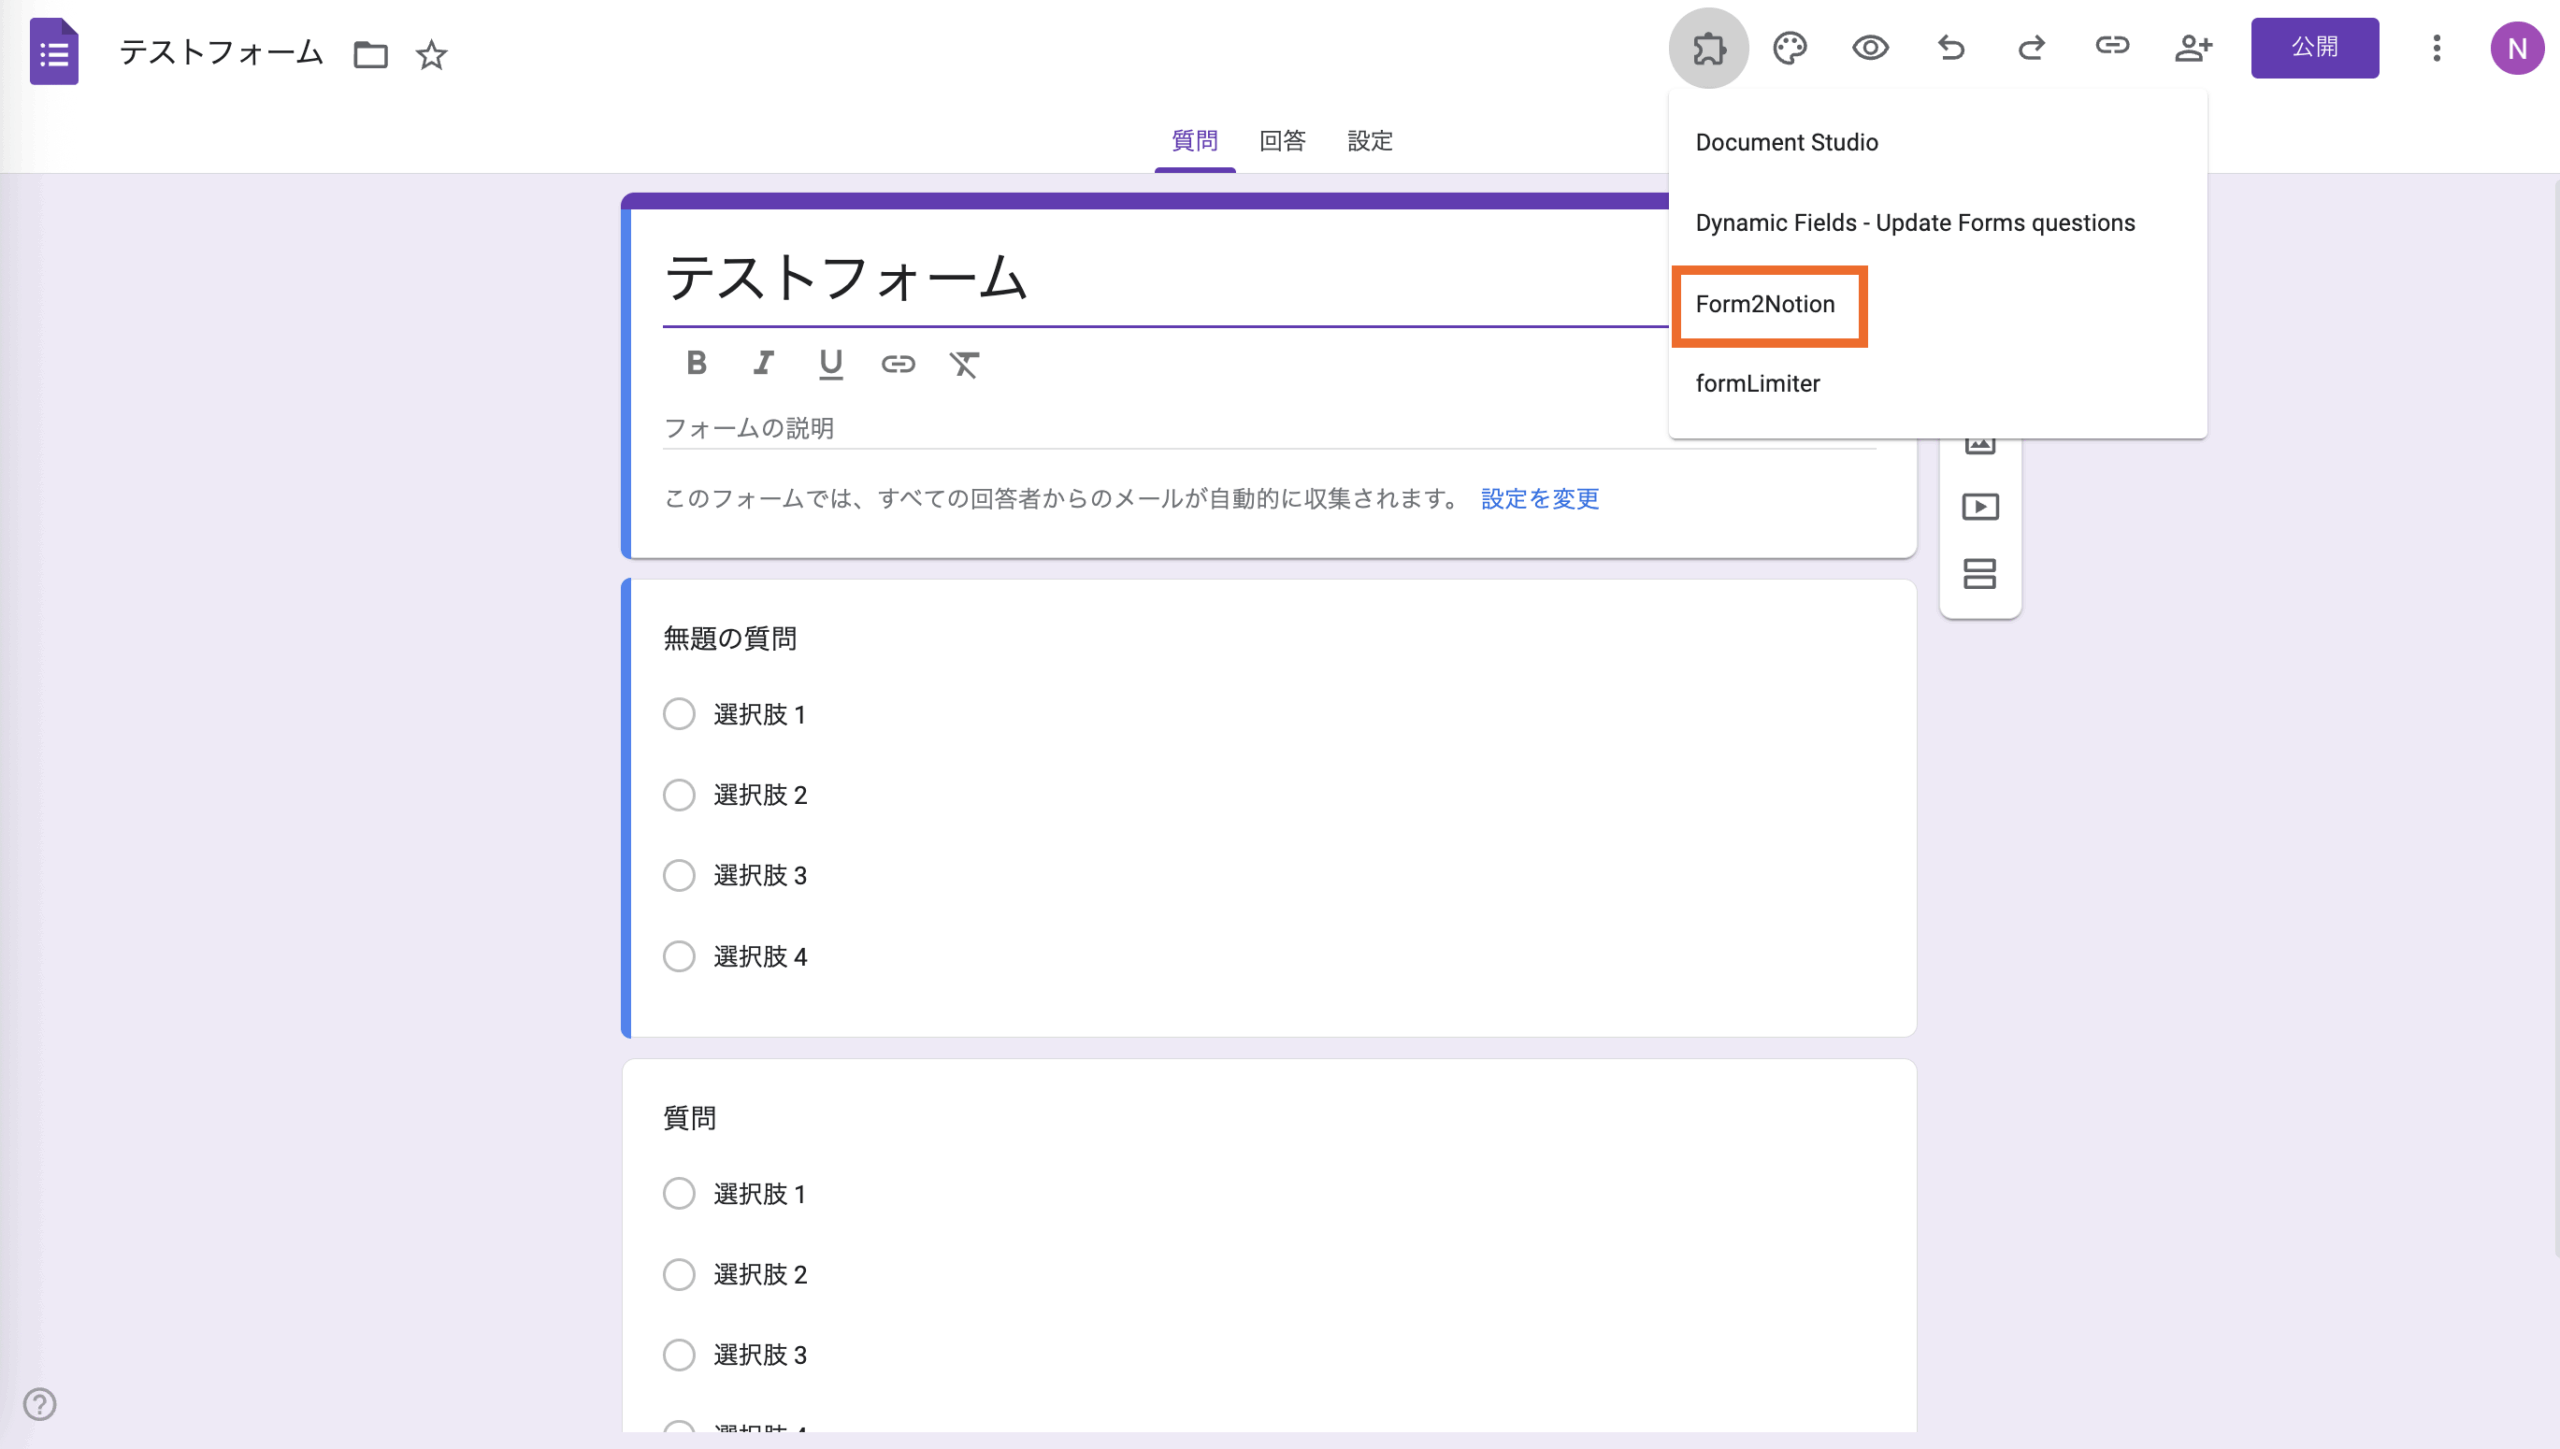Switch to the 回答 tab
Screen dimensions: 2560x1449
pyautogui.click(x=1282, y=141)
